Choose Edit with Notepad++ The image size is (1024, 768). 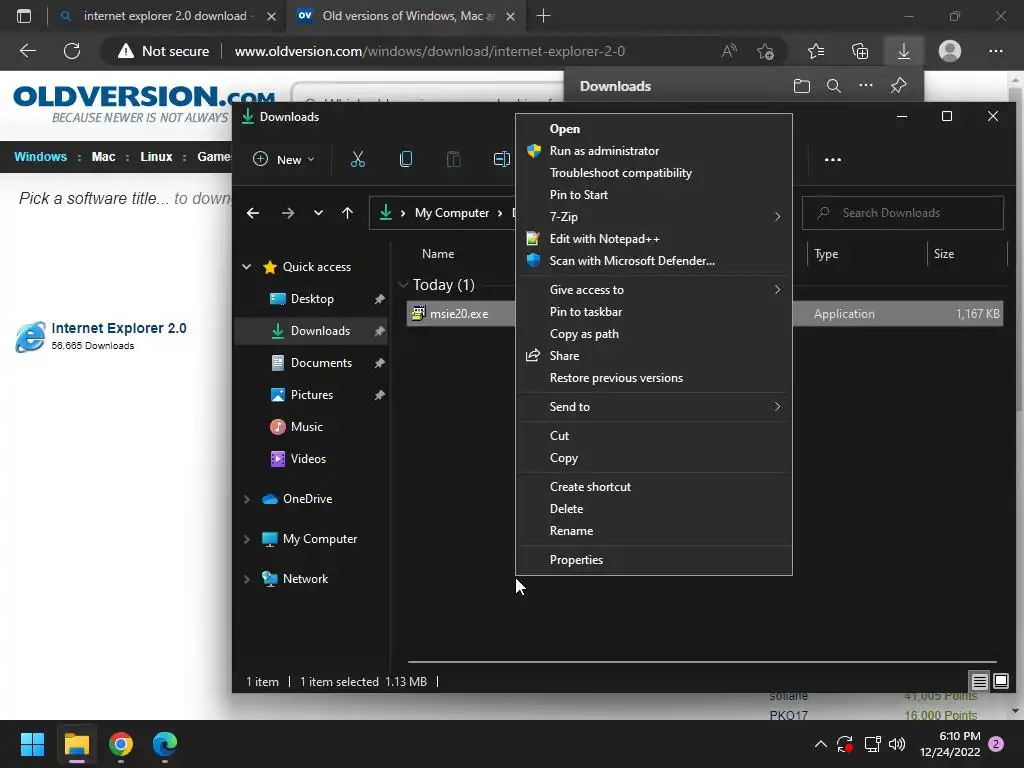coord(654,239)
